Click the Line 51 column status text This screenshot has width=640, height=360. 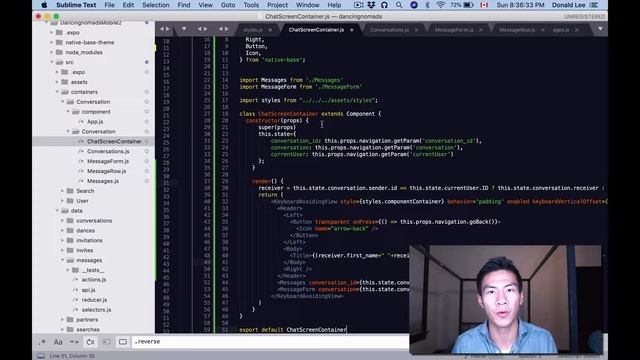point(72,356)
